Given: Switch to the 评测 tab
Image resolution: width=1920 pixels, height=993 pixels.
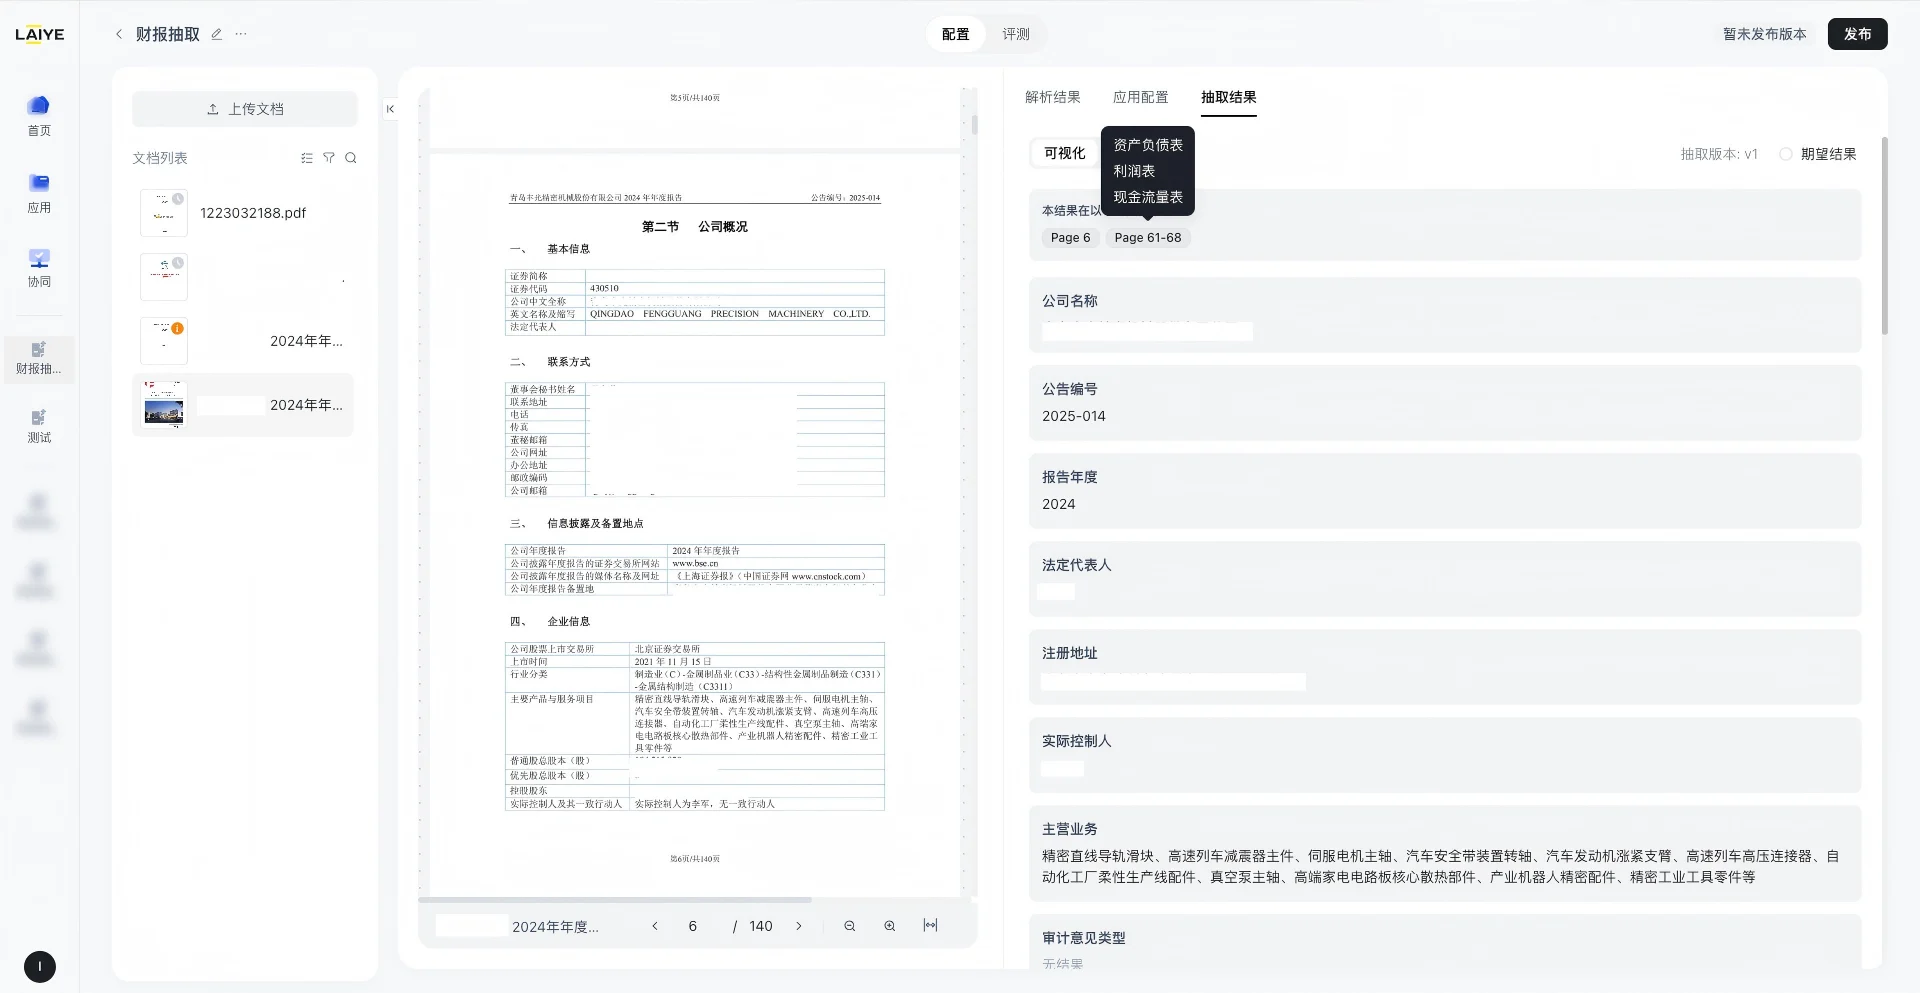Looking at the screenshot, I should (x=1016, y=34).
